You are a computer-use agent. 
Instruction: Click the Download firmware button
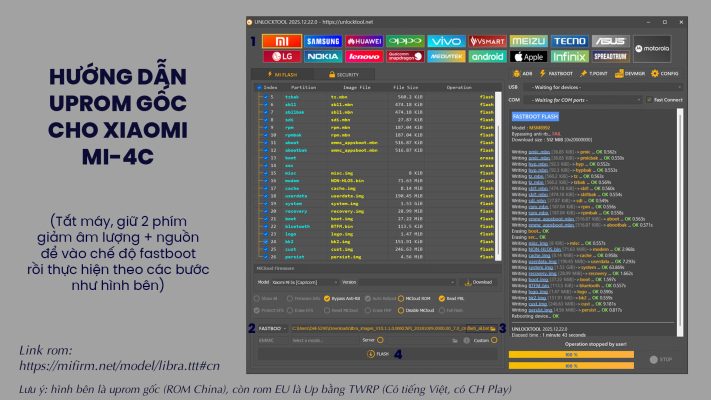coord(480,282)
